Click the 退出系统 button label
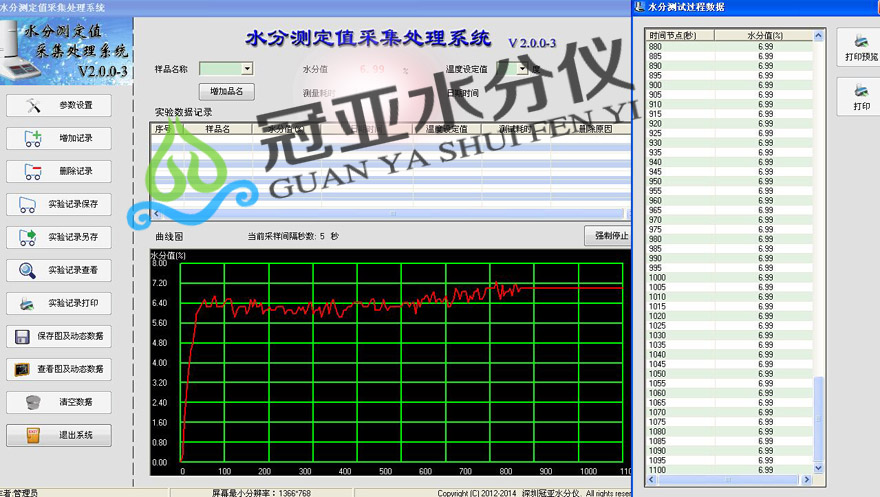The image size is (880, 497). click(76, 435)
